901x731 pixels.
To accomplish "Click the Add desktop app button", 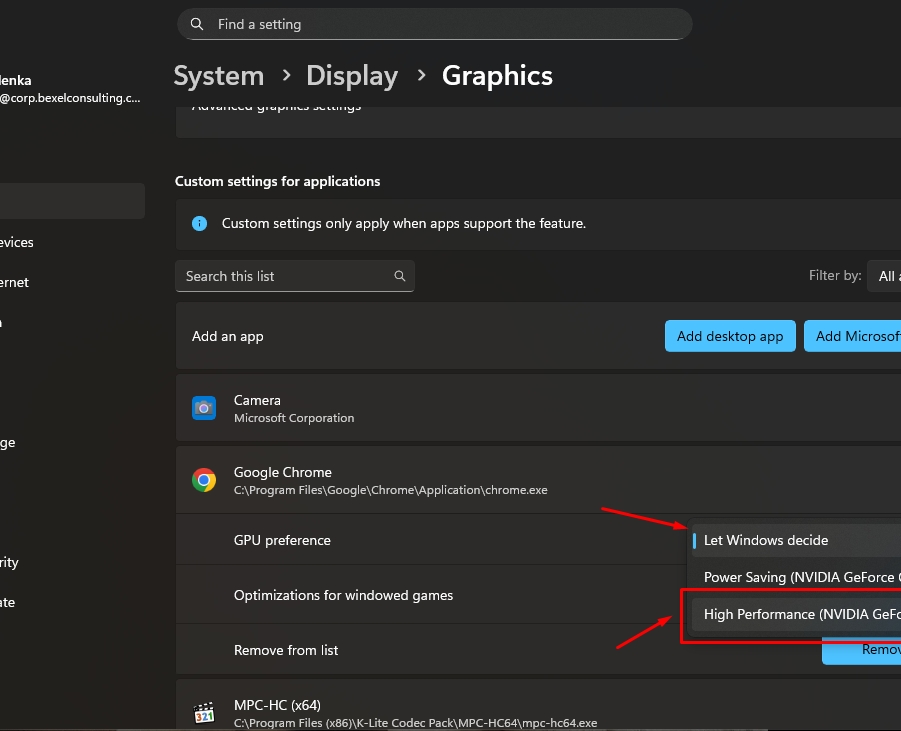I will tap(730, 336).
